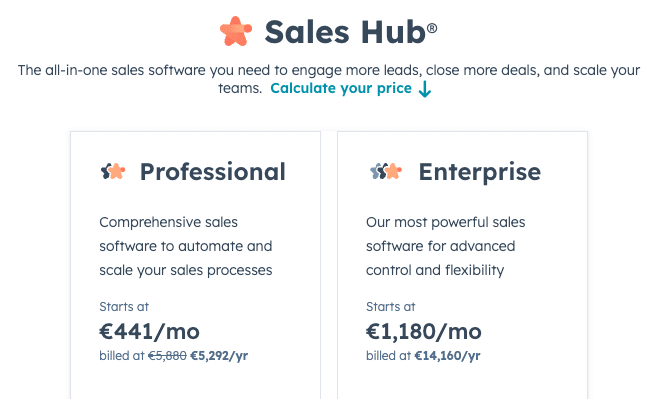Click the struck-through €5,880 price

point(167,356)
